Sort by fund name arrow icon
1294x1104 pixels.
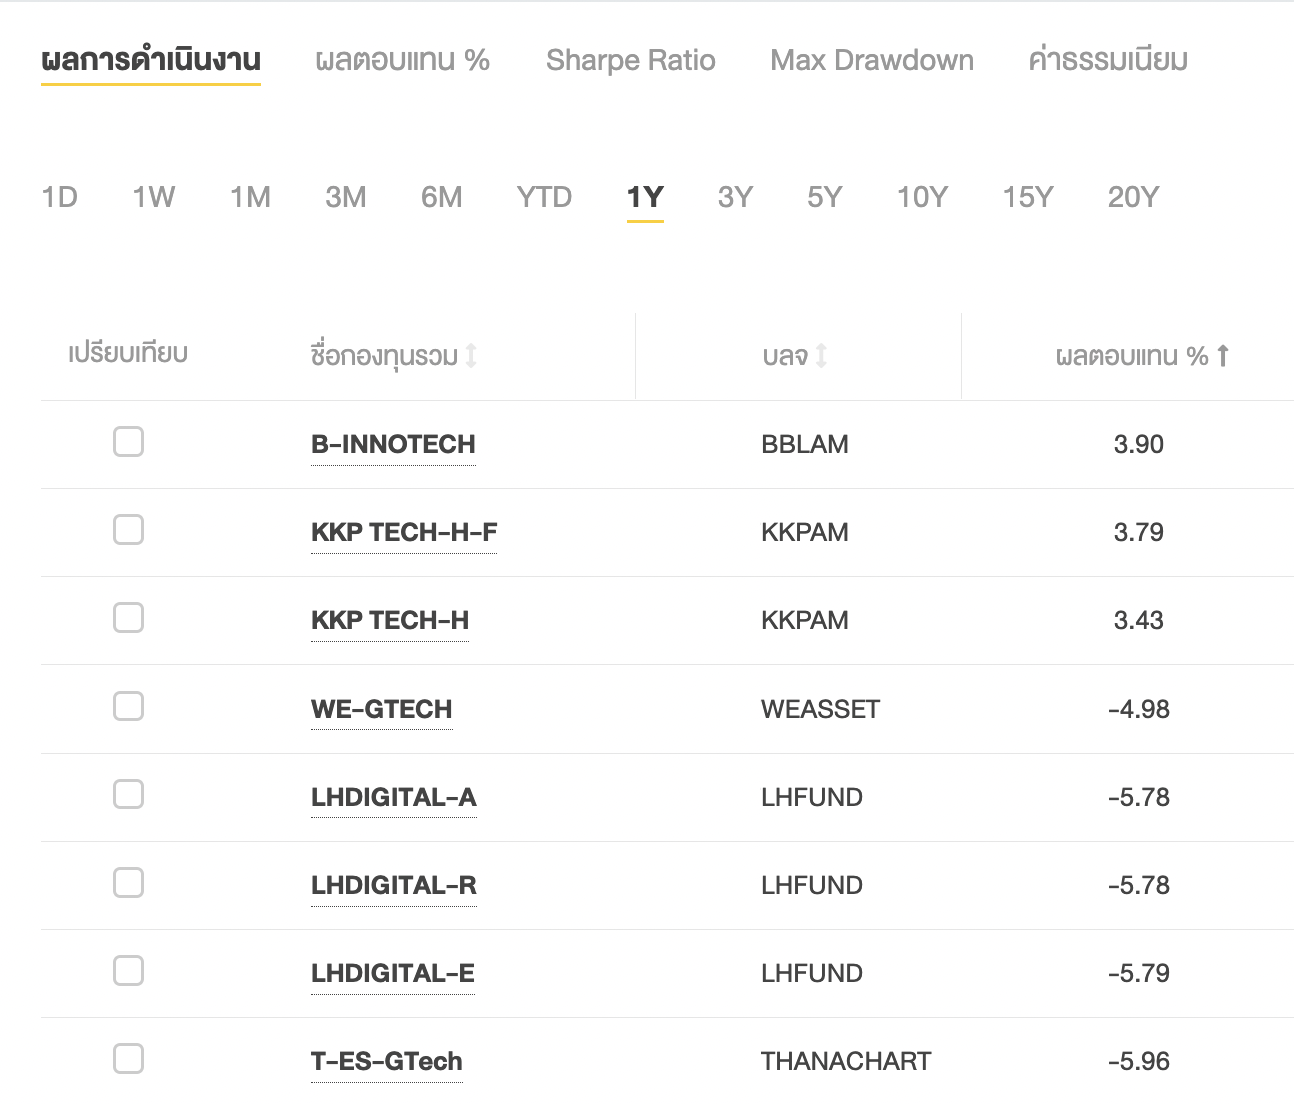pos(471,355)
